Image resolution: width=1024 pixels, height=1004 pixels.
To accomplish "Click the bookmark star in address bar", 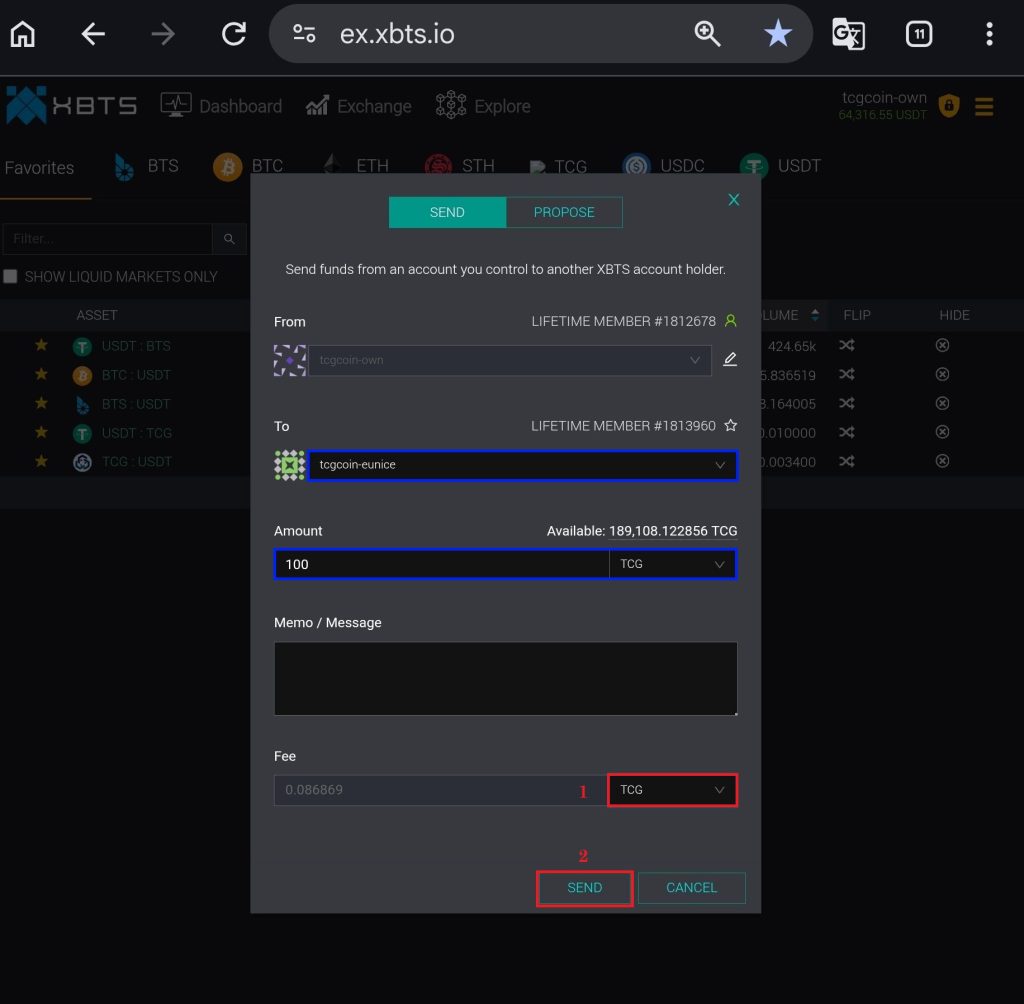I will pyautogui.click(x=777, y=35).
